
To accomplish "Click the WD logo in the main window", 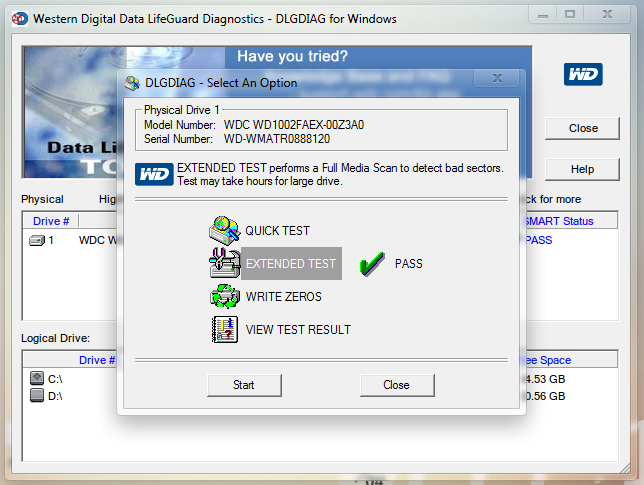I will point(583,74).
